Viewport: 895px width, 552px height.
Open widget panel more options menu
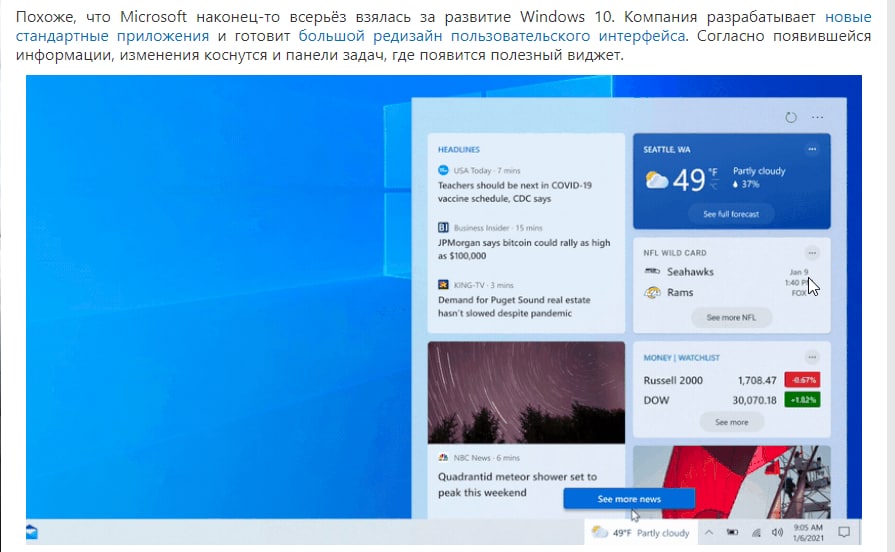tap(817, 118)
